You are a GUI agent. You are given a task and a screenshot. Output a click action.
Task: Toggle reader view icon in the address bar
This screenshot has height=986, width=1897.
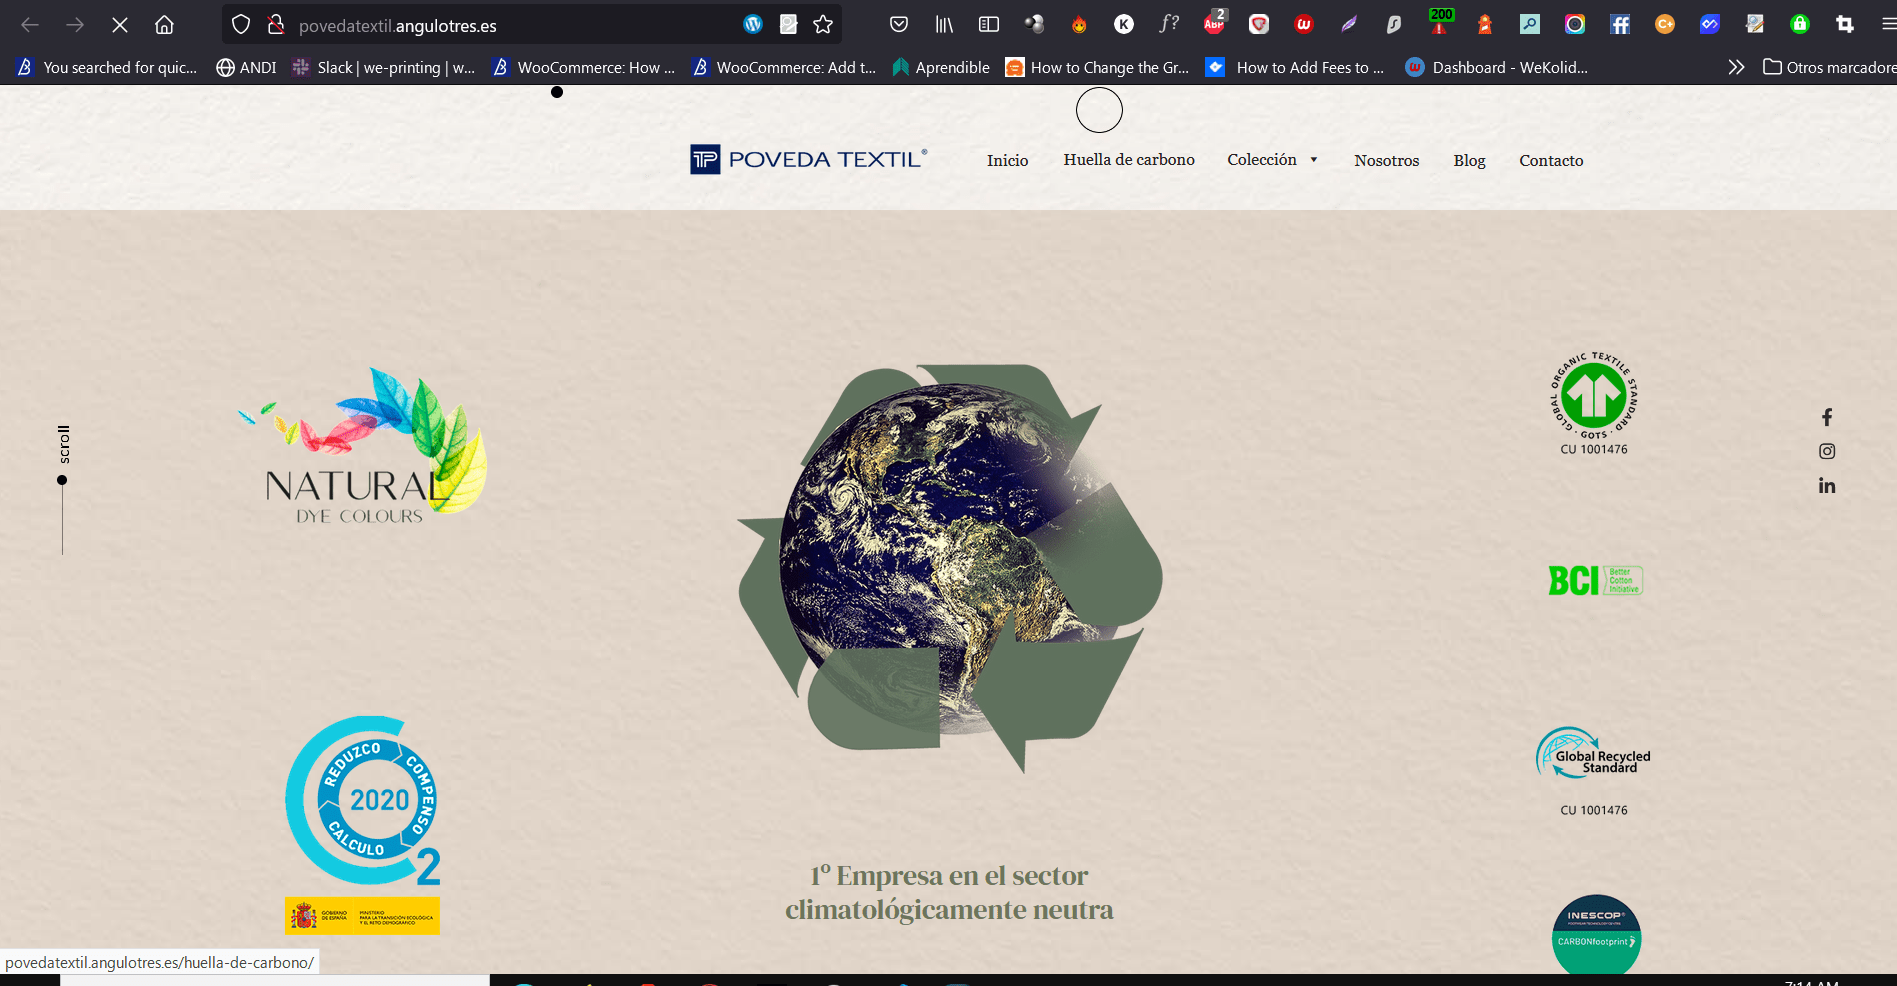pyautogui.click(x=788, y=24)
